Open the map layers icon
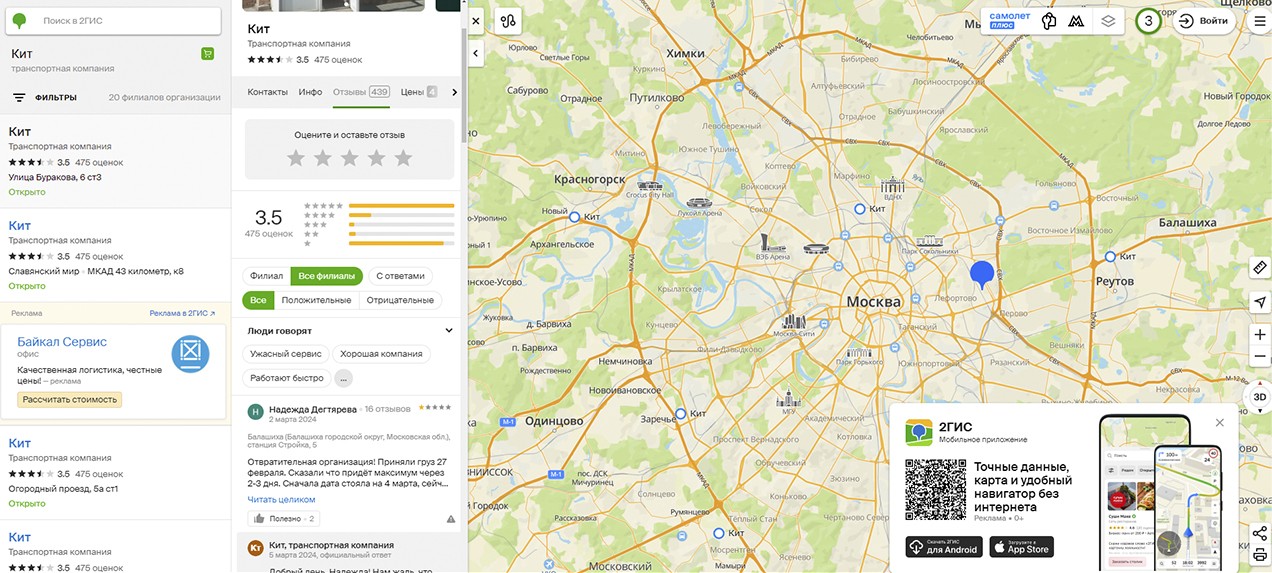Image resolution: width=1272 pixels, height=573 pixels. [x=1107, y=21]
